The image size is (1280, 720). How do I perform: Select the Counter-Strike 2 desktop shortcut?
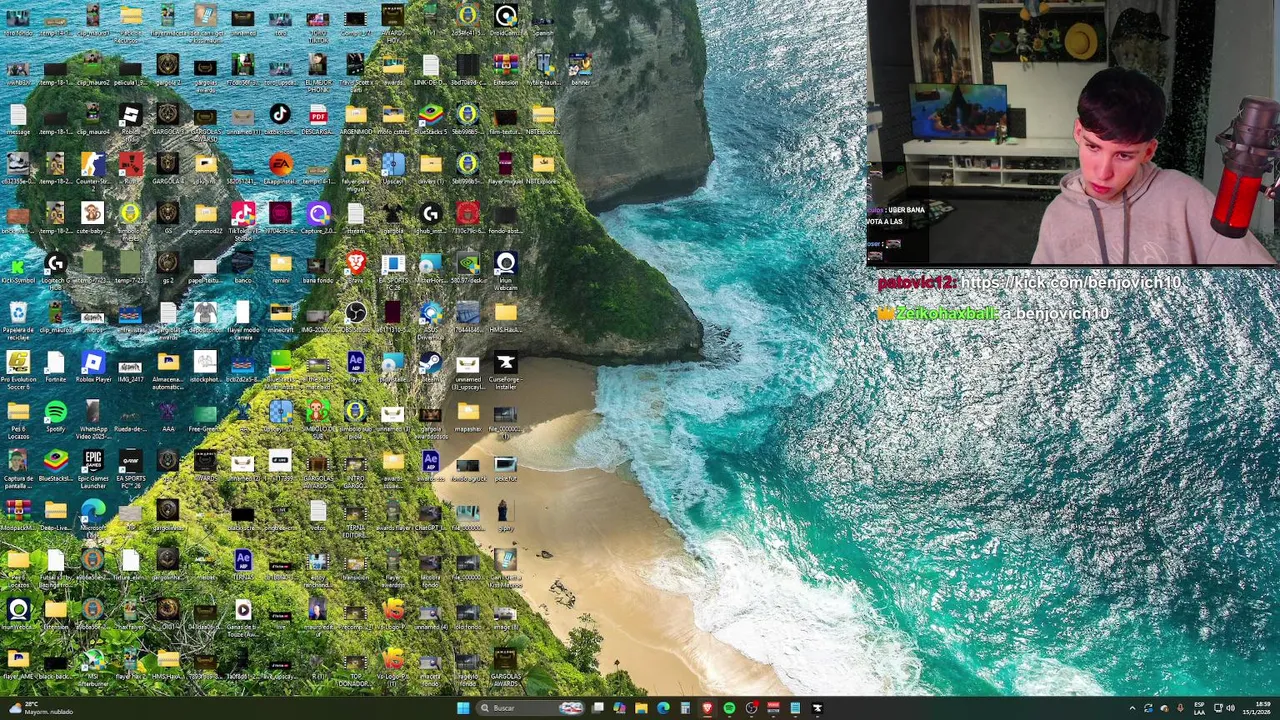(x=93, y=168)
